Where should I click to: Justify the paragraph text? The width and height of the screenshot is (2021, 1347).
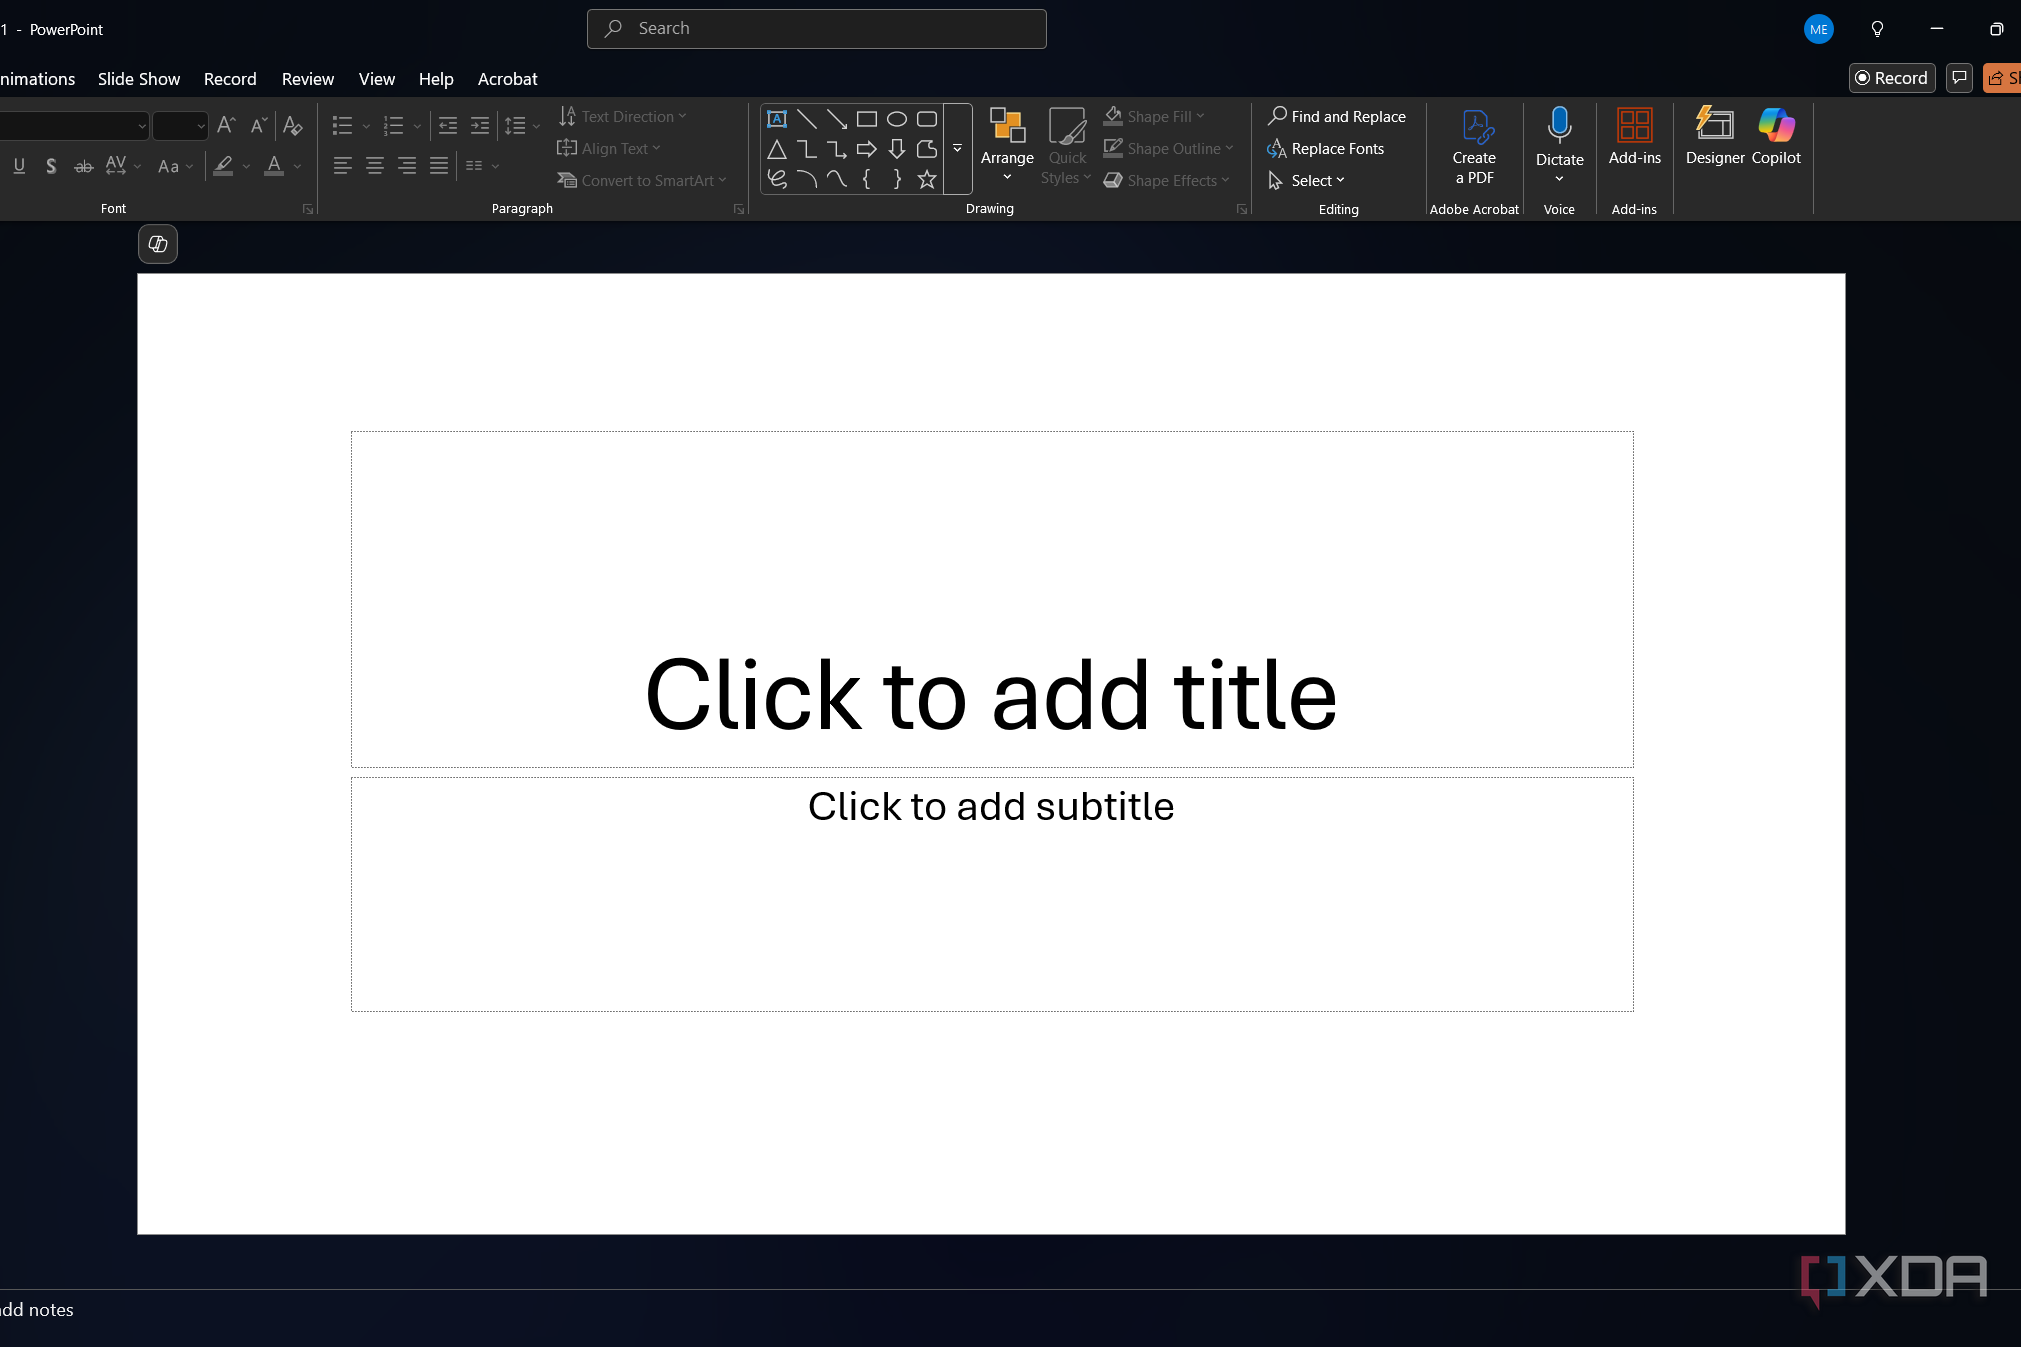pyautogui.click(x=439, y=166)
